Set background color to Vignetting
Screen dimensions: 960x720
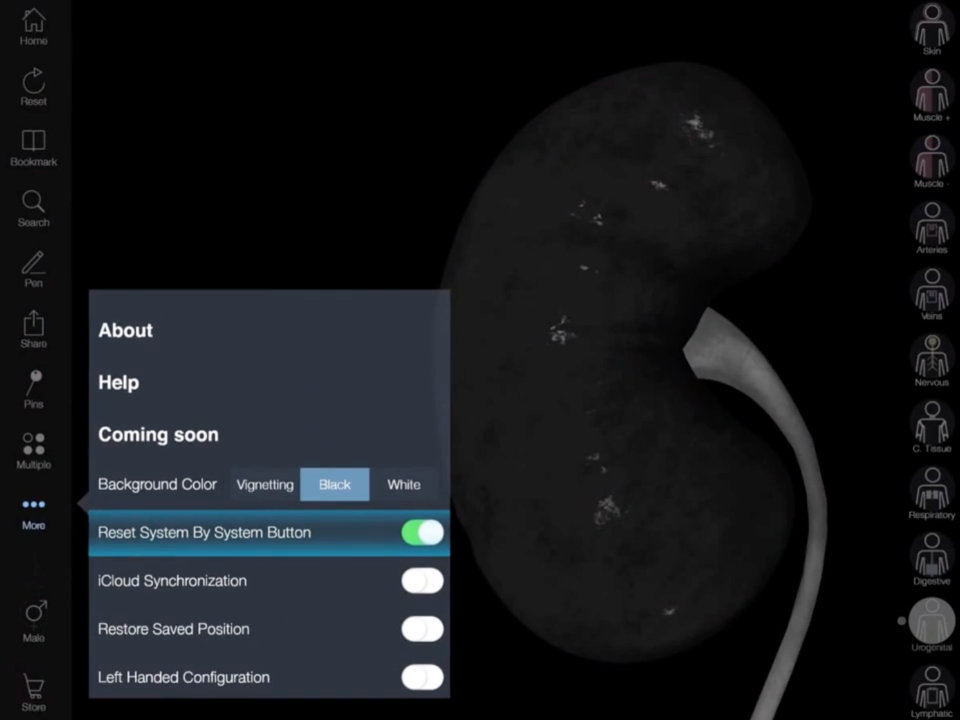pyautogui.click(x=265, y=485)
